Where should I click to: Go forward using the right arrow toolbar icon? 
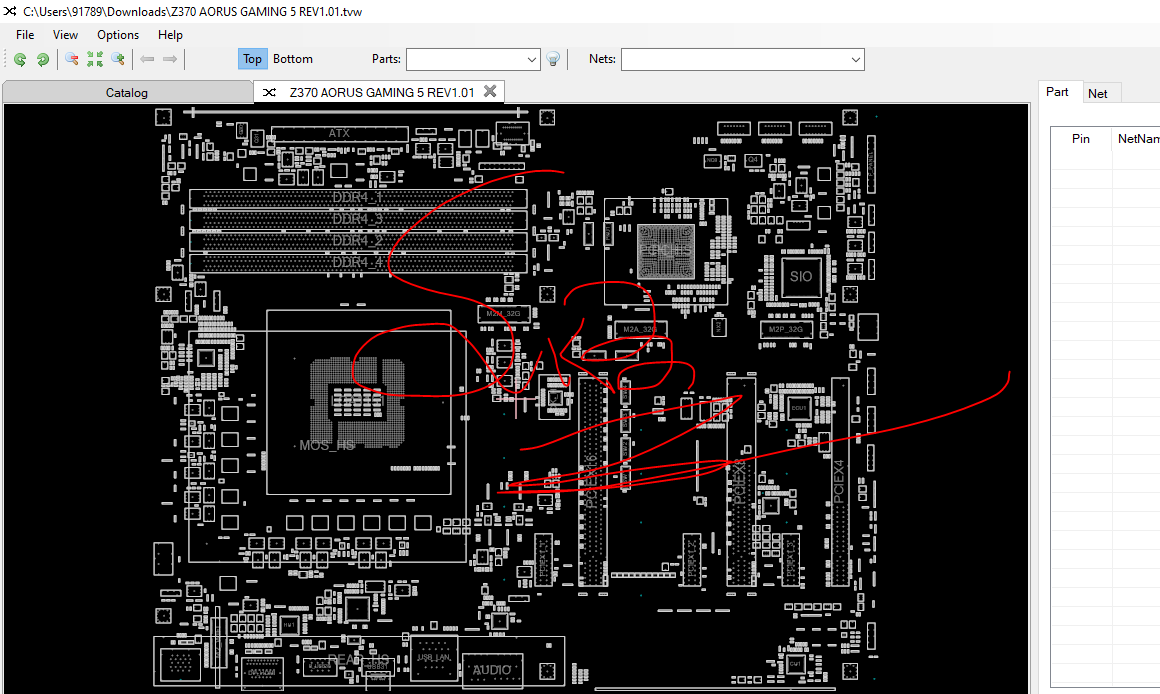(x=170, y=59)
